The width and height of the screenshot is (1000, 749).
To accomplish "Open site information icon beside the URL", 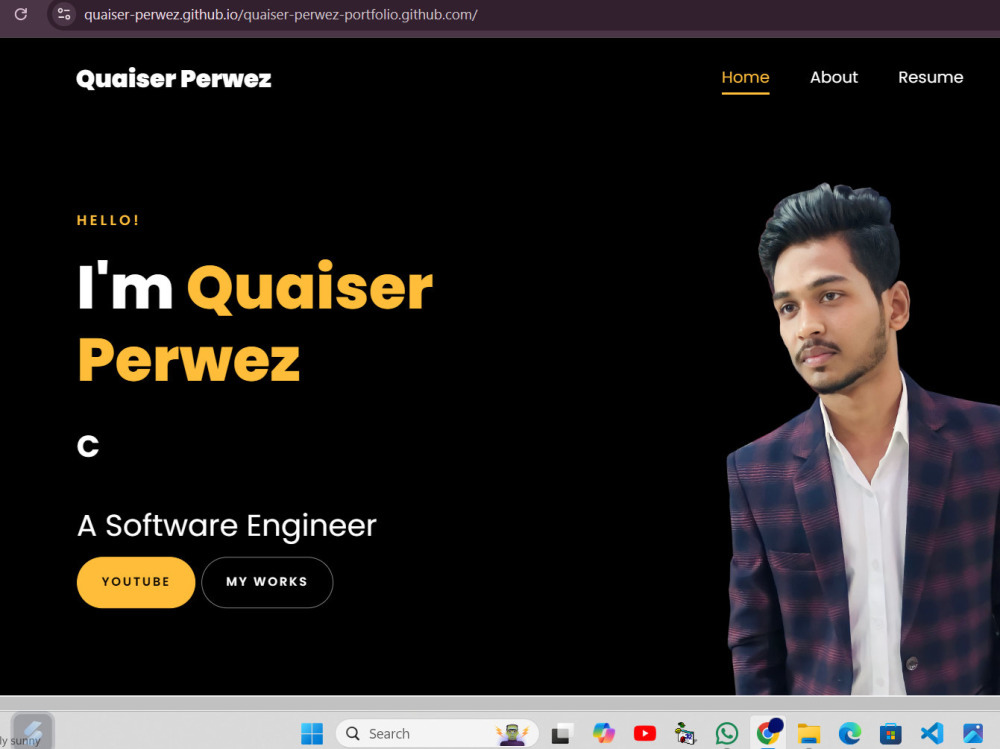I will (x=64, y=14).
